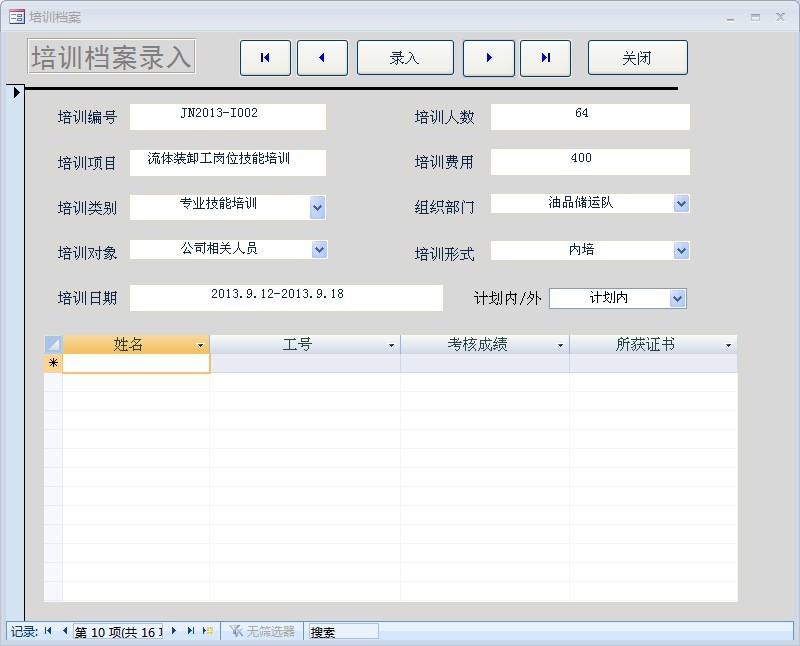
Task: Click last record icon in bottom navigation bar
Action: point(190,631)
